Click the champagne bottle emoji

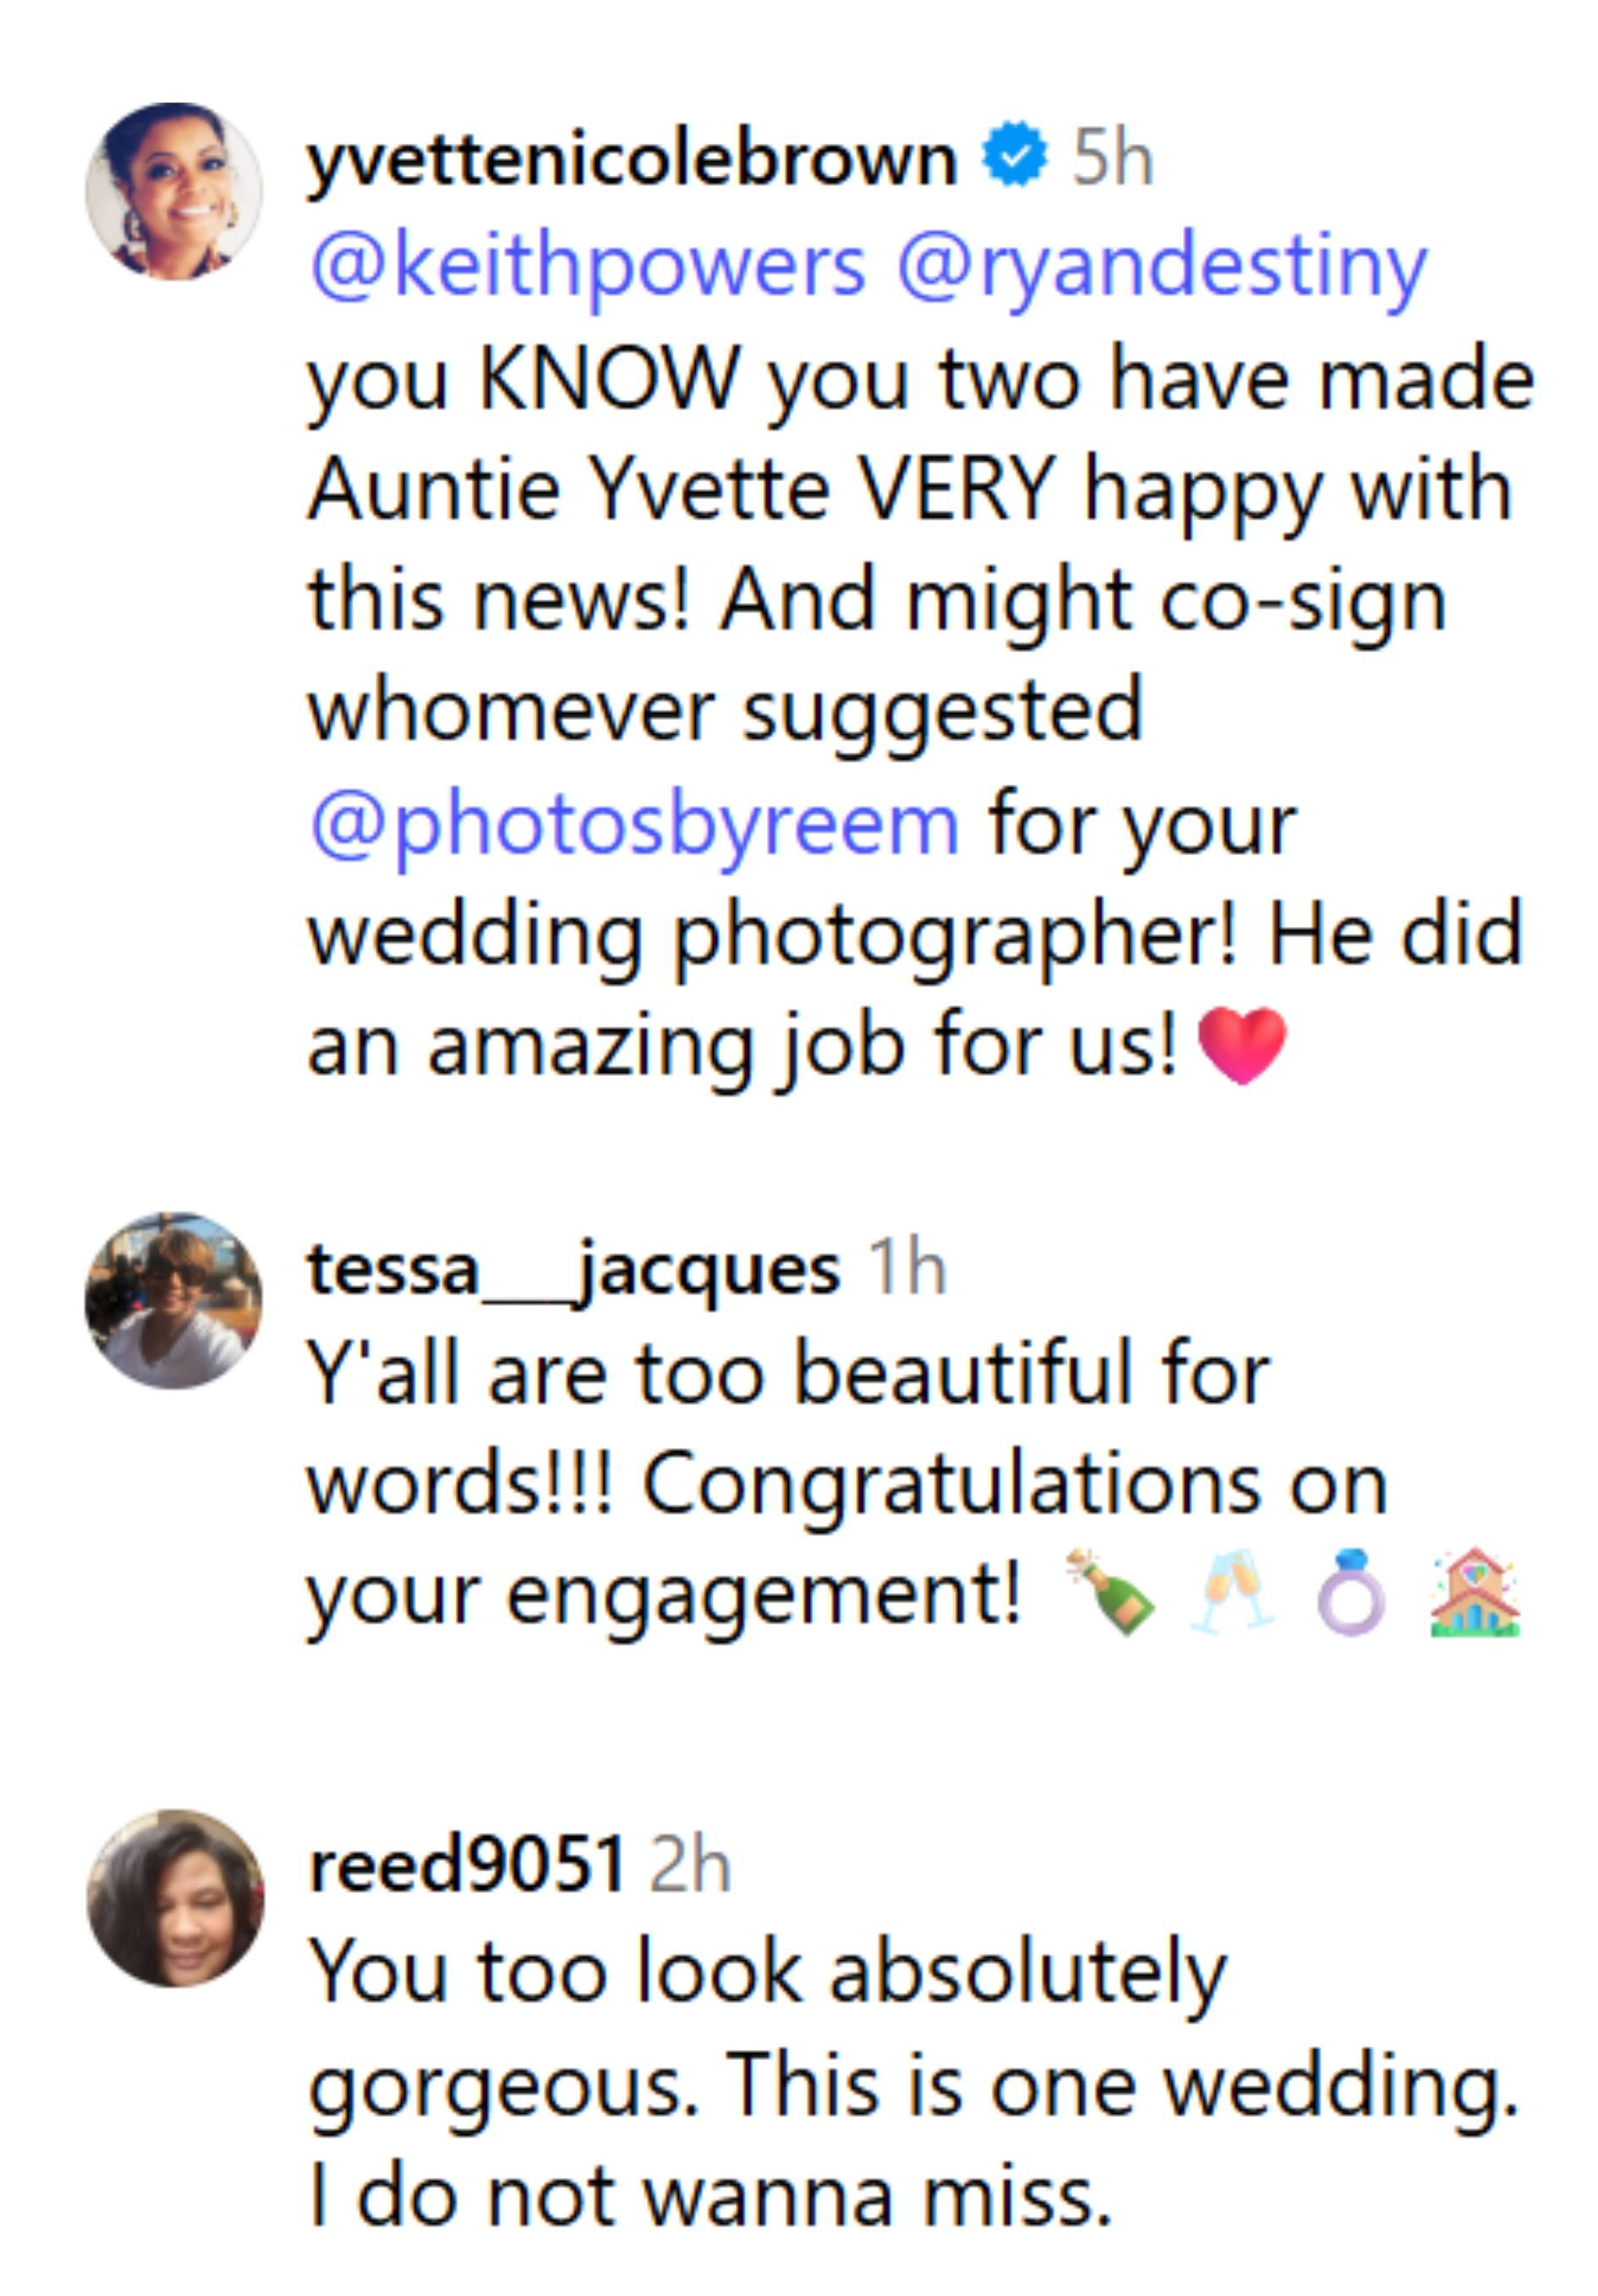tap(1111, 1592)
